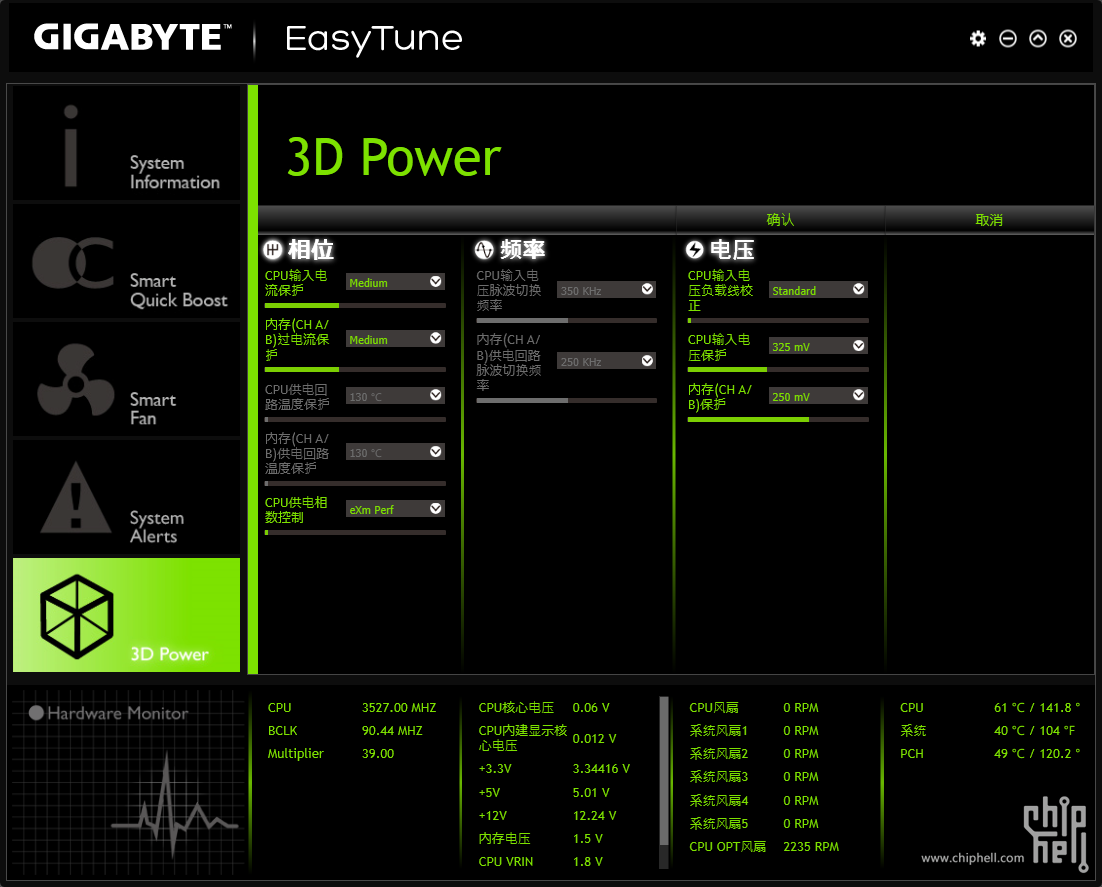This screenshot has width=1102, height=887.
Task: Go to the Smart Fan tab
Action: 127,380
